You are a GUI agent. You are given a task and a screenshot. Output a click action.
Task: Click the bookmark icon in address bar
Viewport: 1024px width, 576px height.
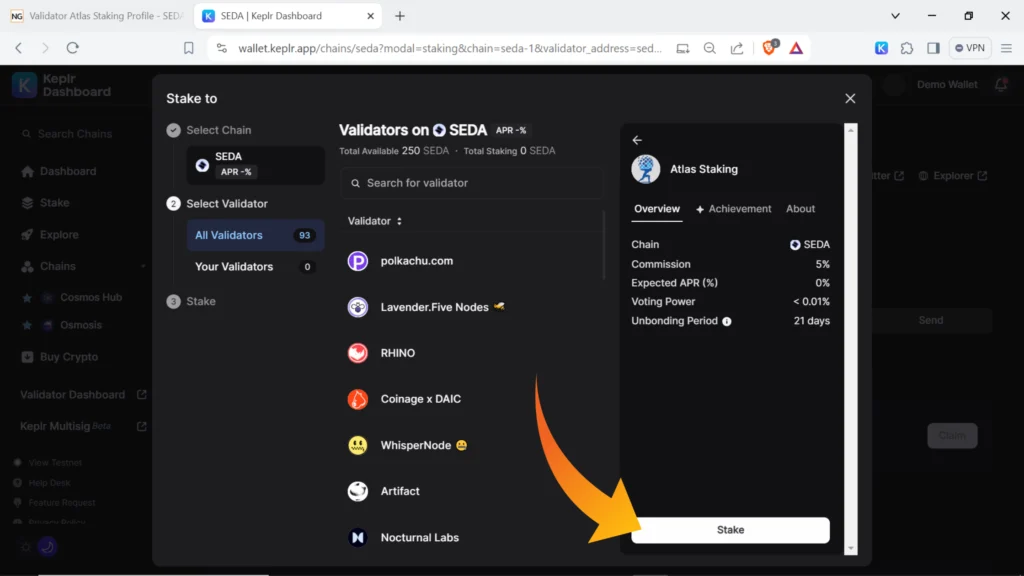[x=189, y=47]
